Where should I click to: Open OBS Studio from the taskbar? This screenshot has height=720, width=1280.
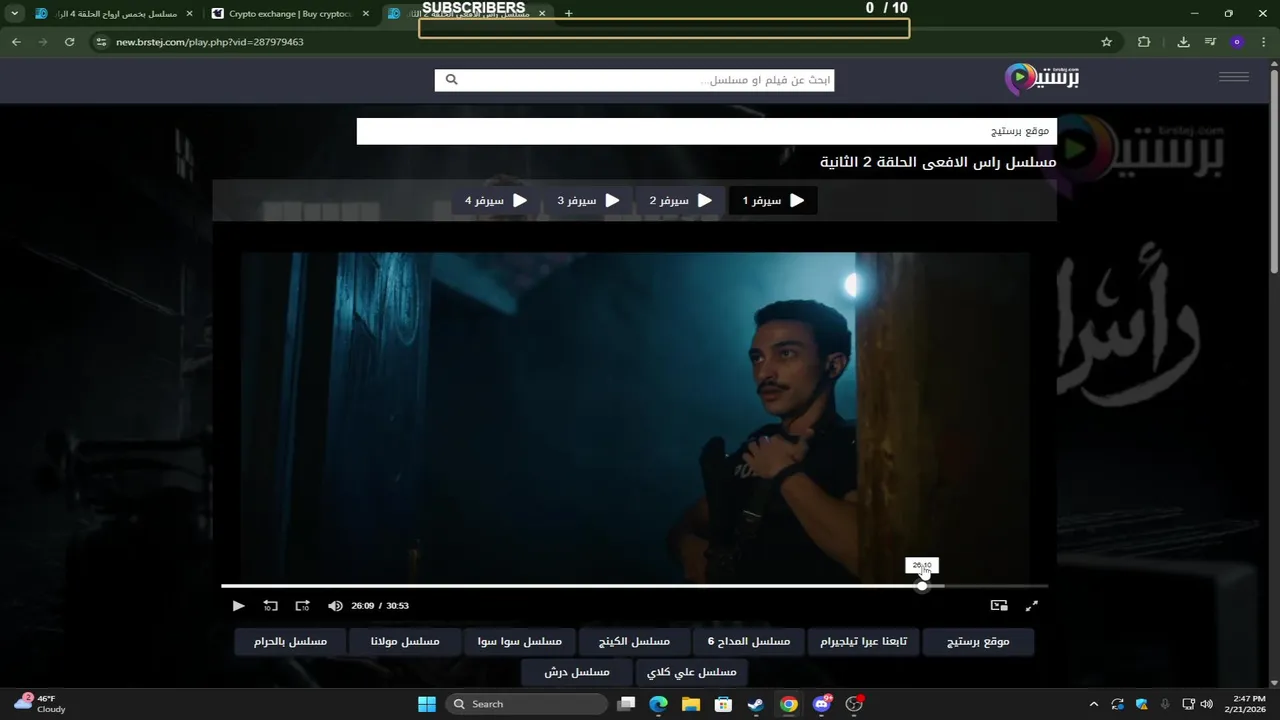pos(854,704)
